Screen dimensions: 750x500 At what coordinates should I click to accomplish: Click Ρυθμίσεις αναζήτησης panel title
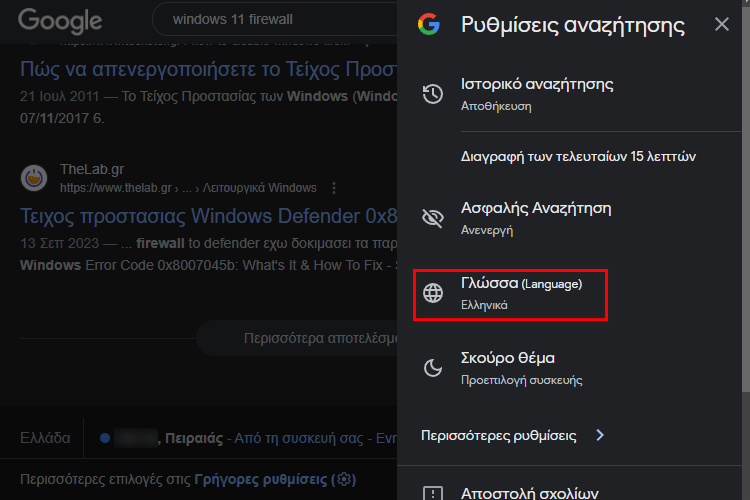coord(573,25)
